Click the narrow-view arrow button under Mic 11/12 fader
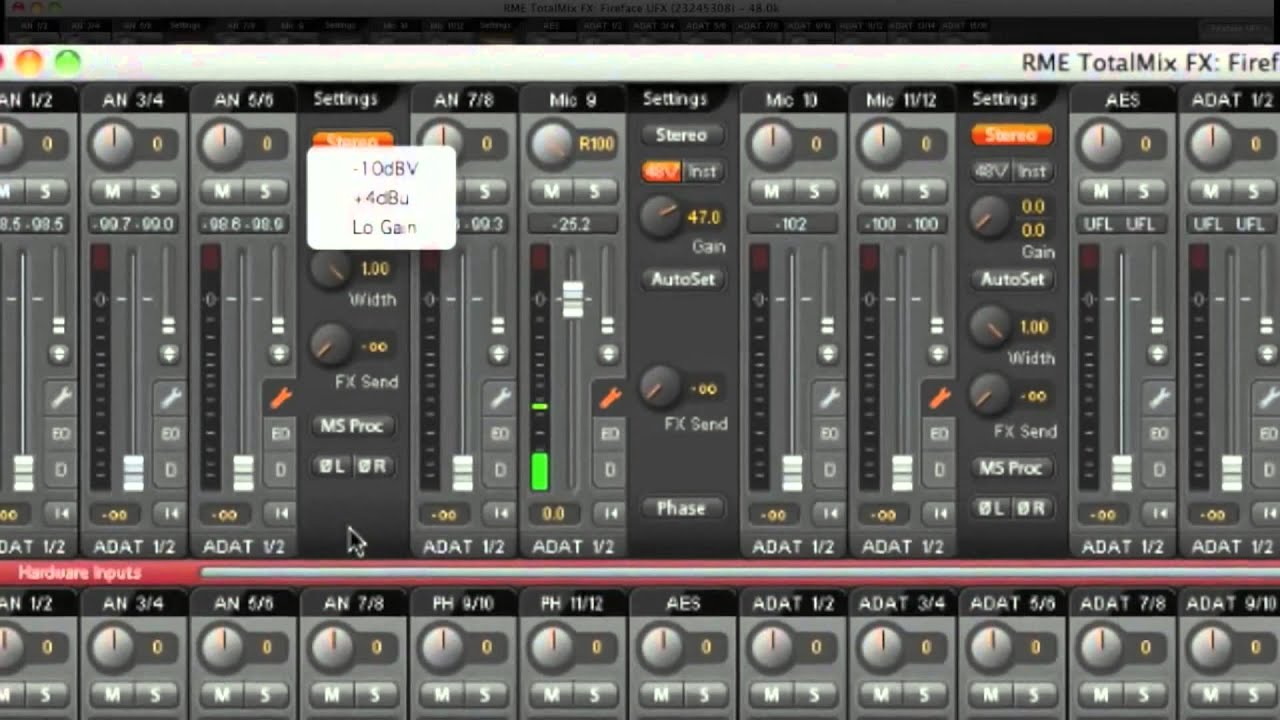1280x720 pixels. click(x=940, y=514)
